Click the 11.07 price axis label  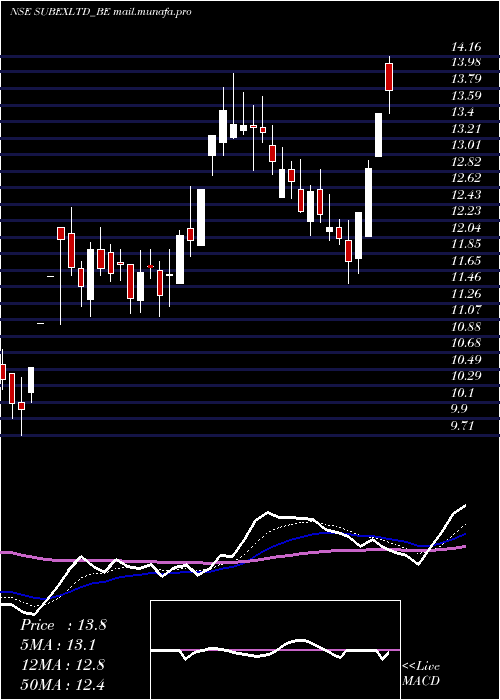[x=467, y=310]
